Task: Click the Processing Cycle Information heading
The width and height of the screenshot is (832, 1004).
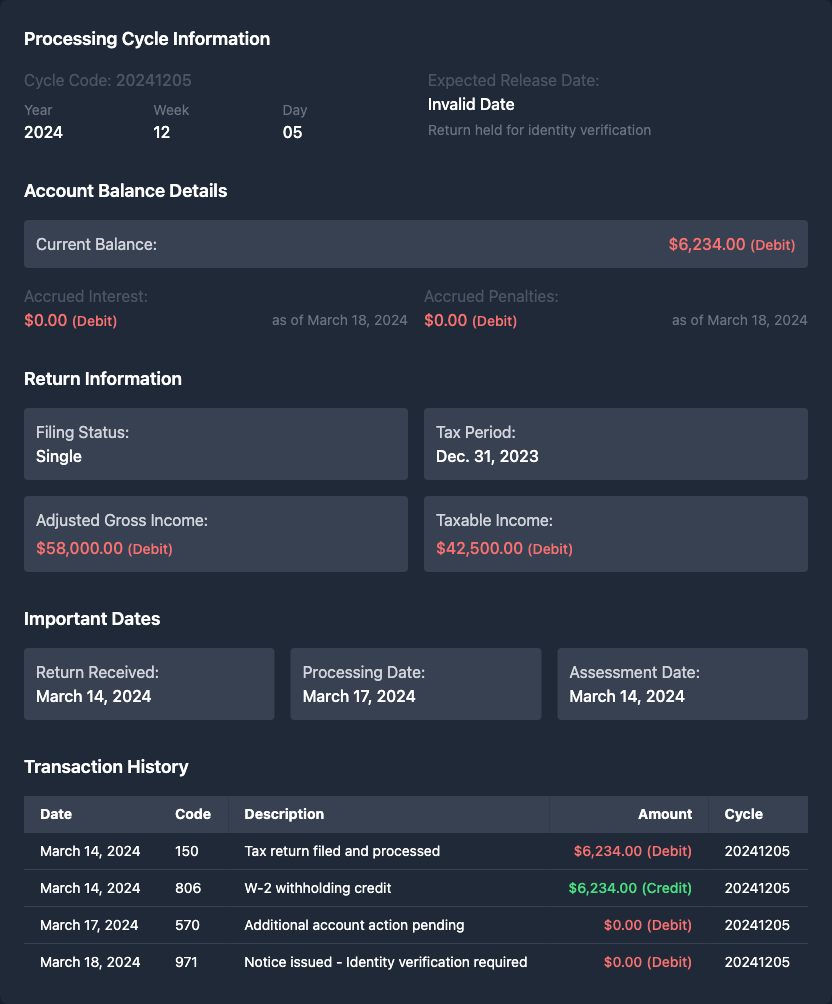Action: click(x=147, y=39)
